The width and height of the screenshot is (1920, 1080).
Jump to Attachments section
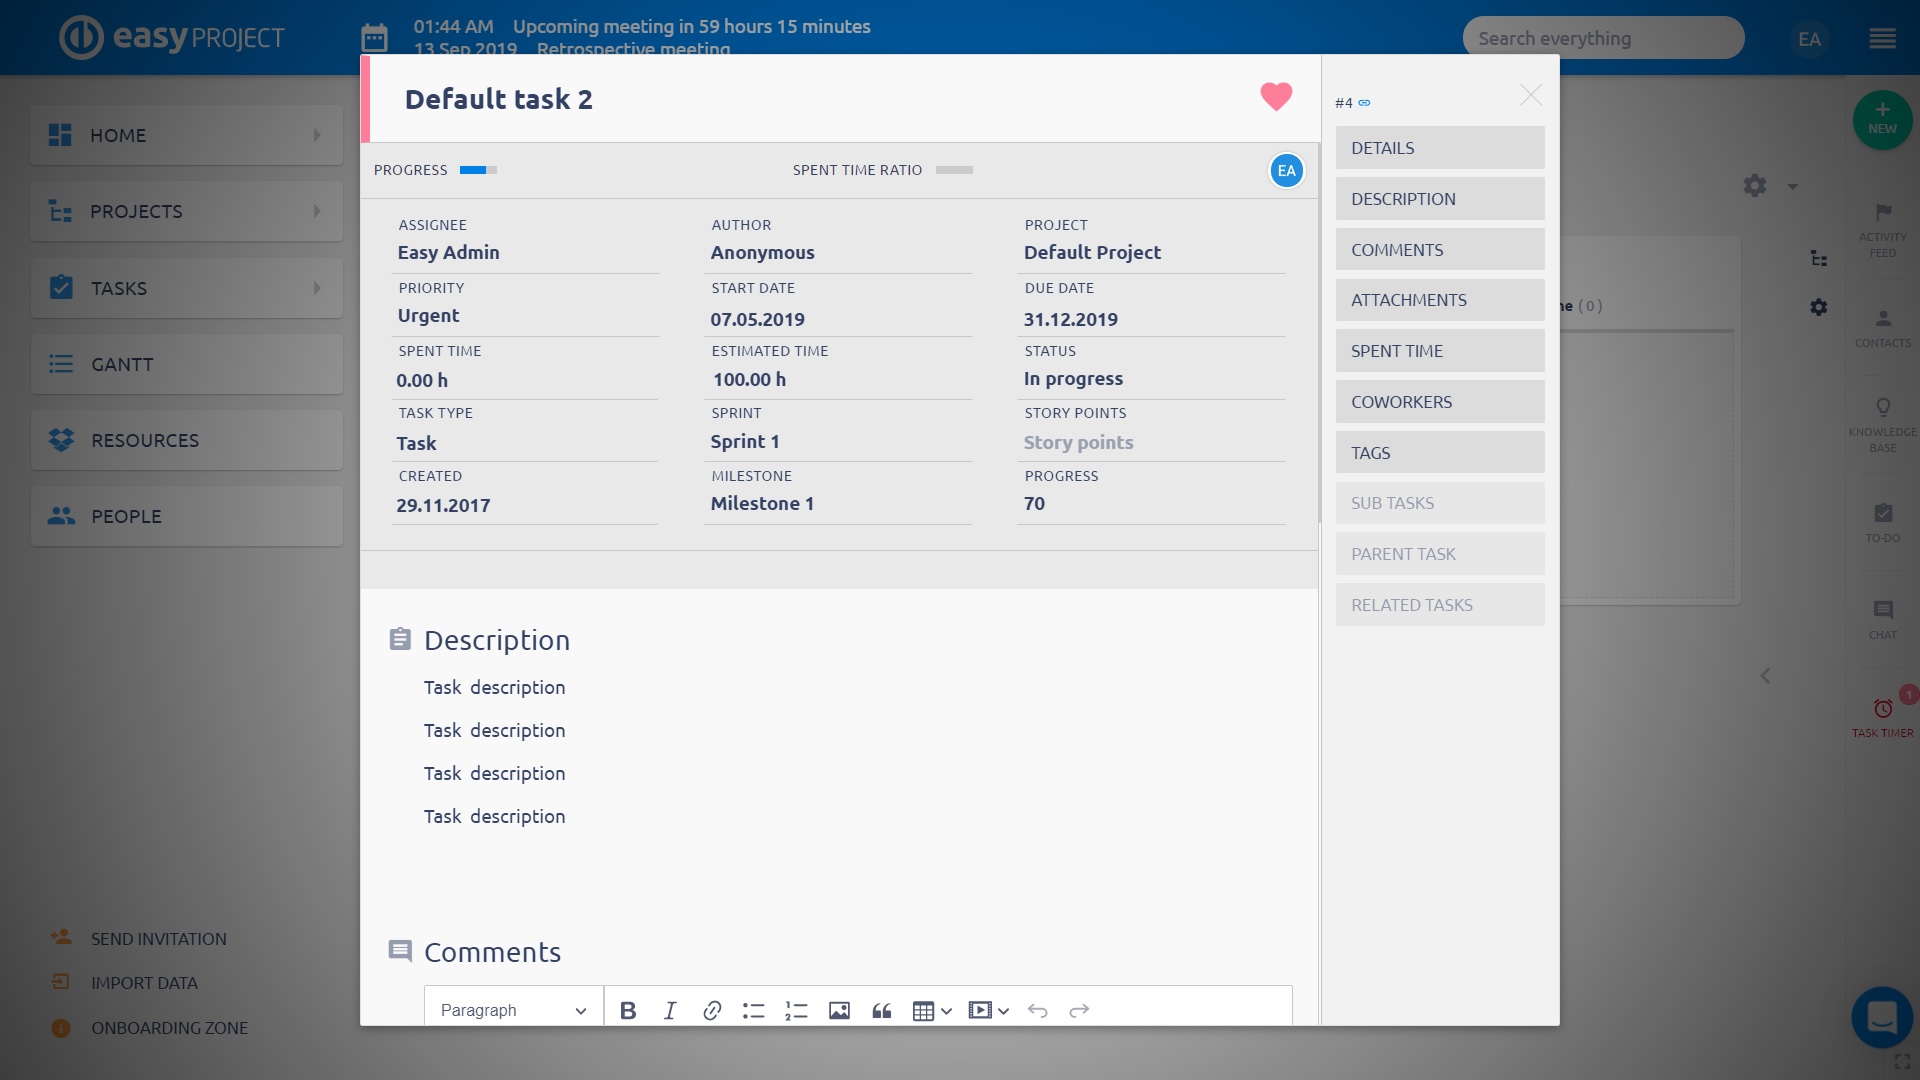[x=1439, y=300]
